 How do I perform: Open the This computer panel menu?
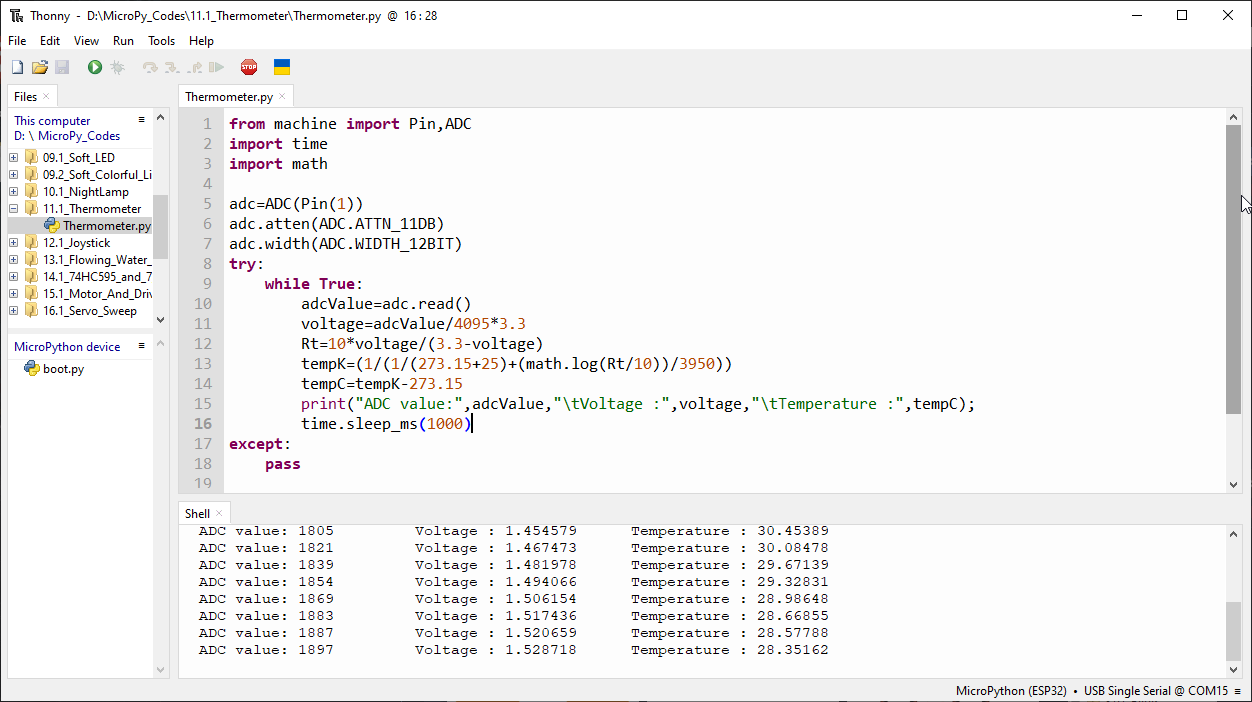pos(142,119)
